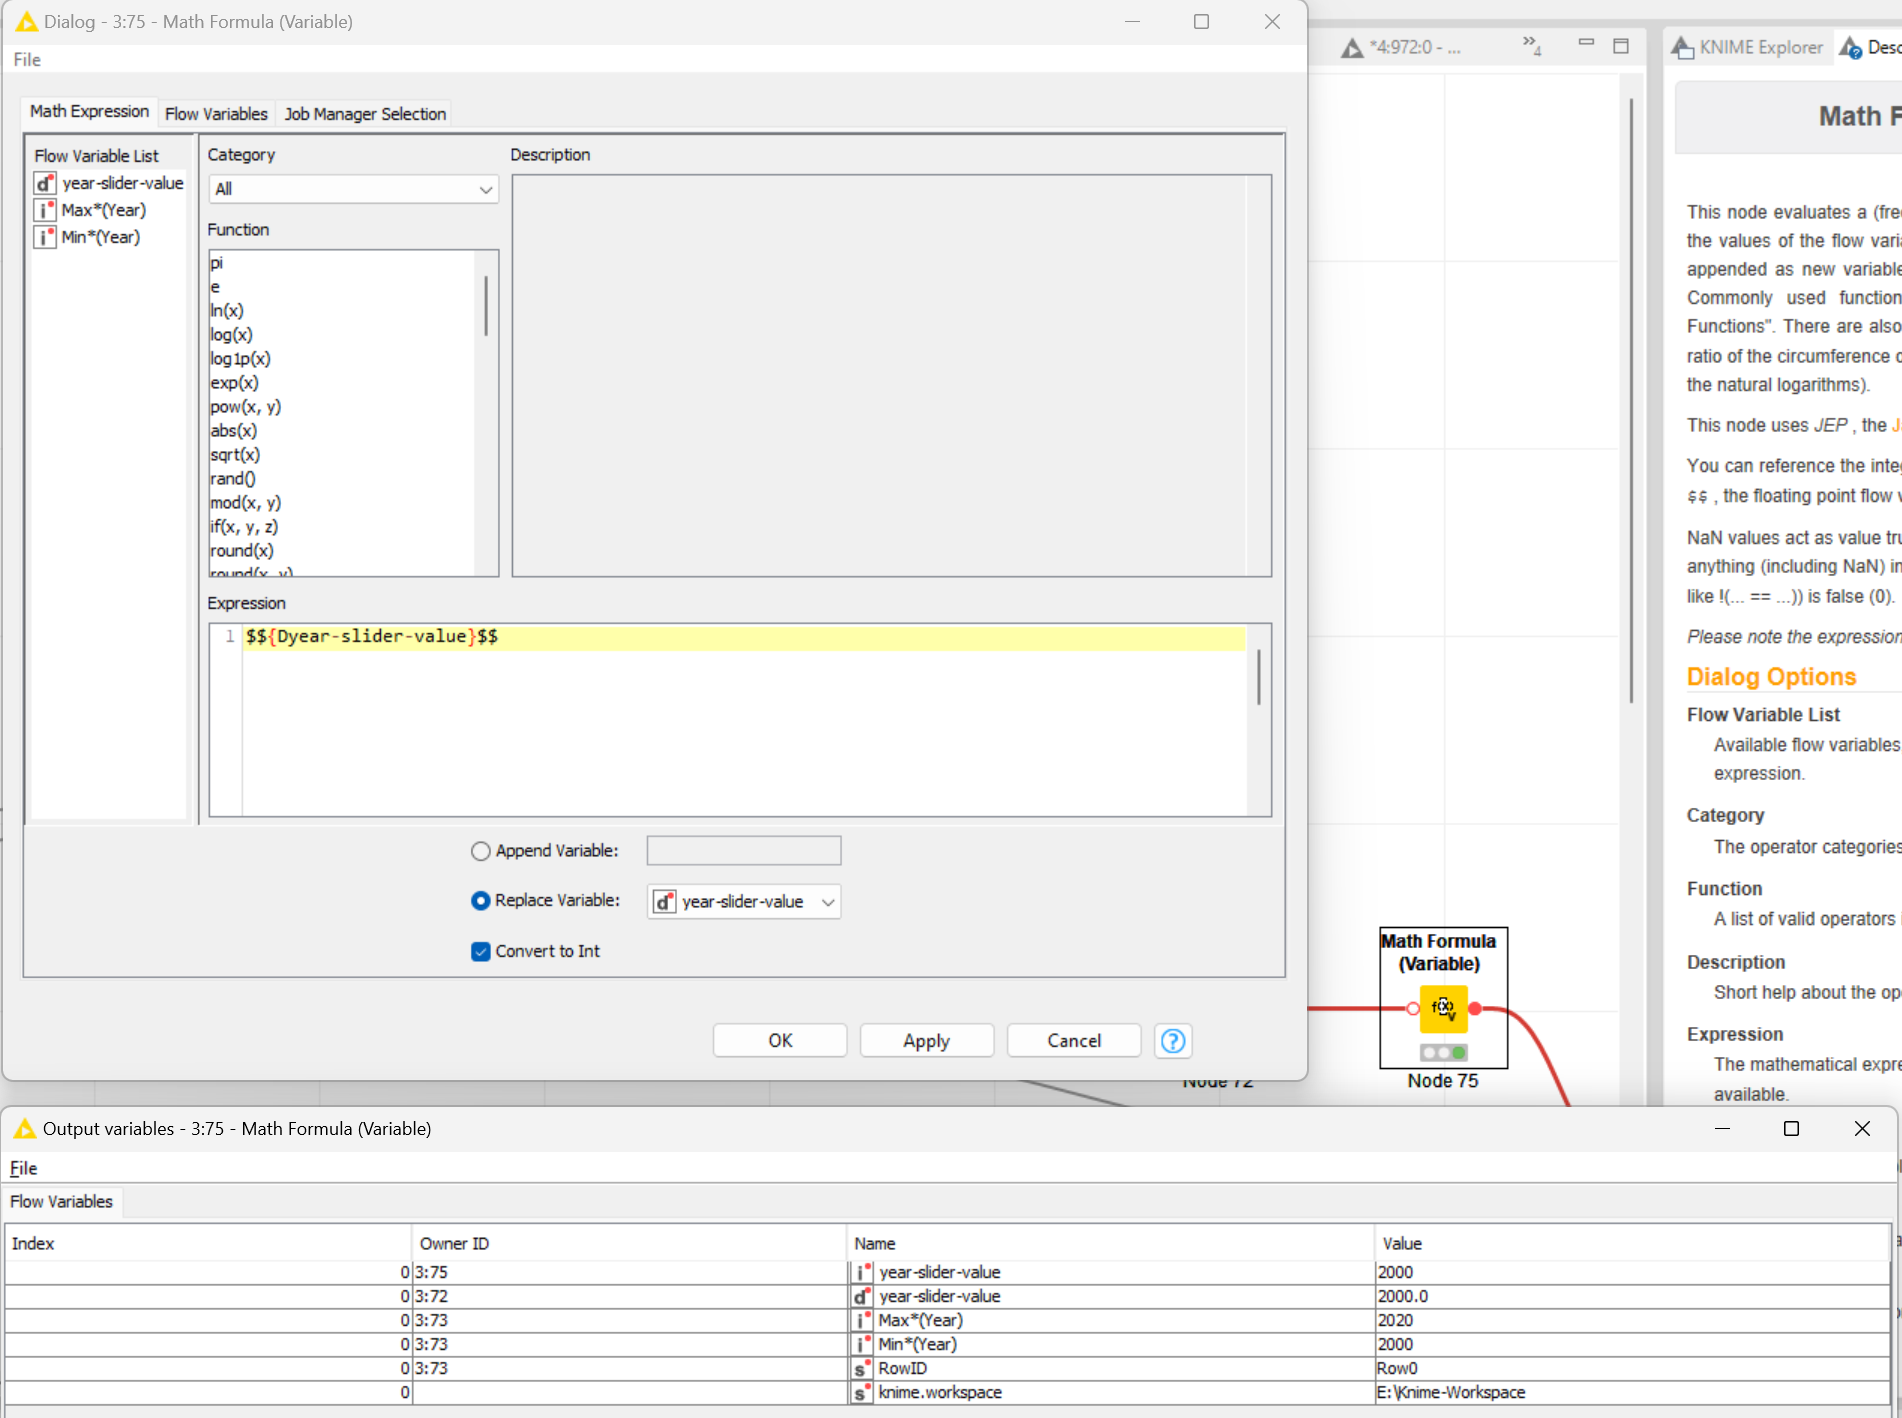The height and width of the screenshot is (1418, 1902).
Task: Click the value cell 2020
Action: pyautogui.click(x=1632, y=1320)
